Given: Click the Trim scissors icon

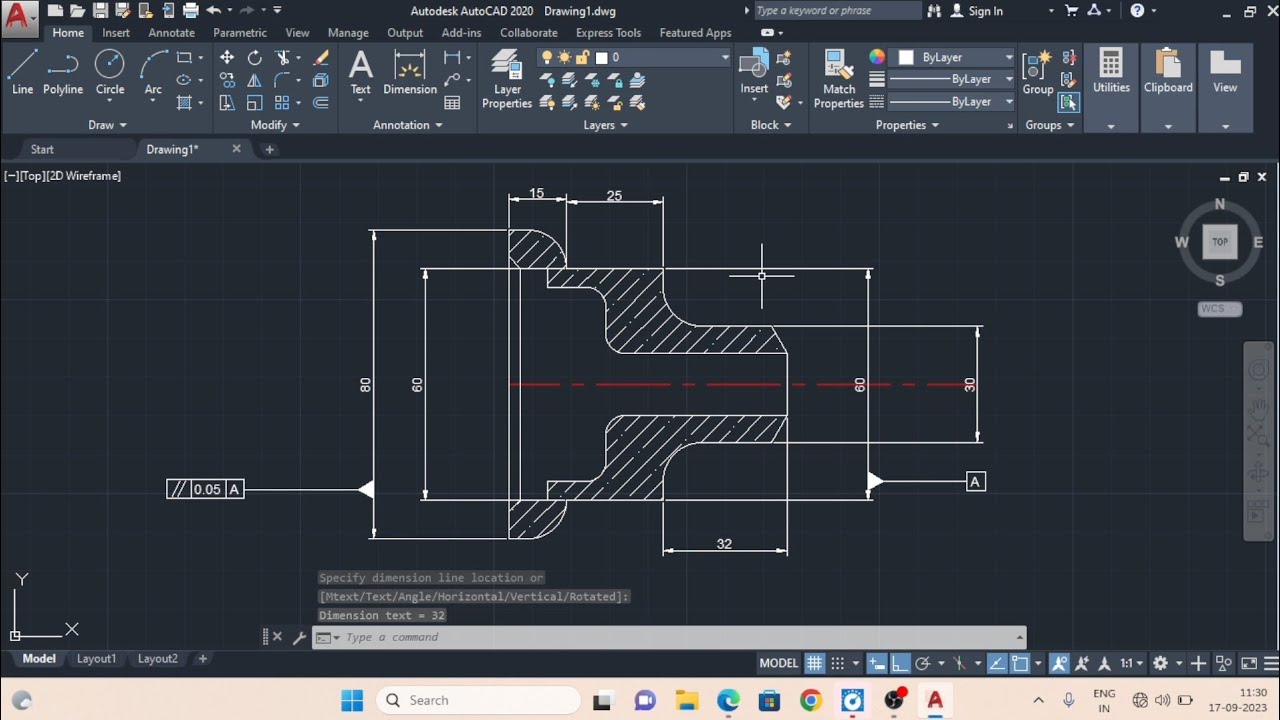Looking at the screenshot, I should click(x=283, y=58).
